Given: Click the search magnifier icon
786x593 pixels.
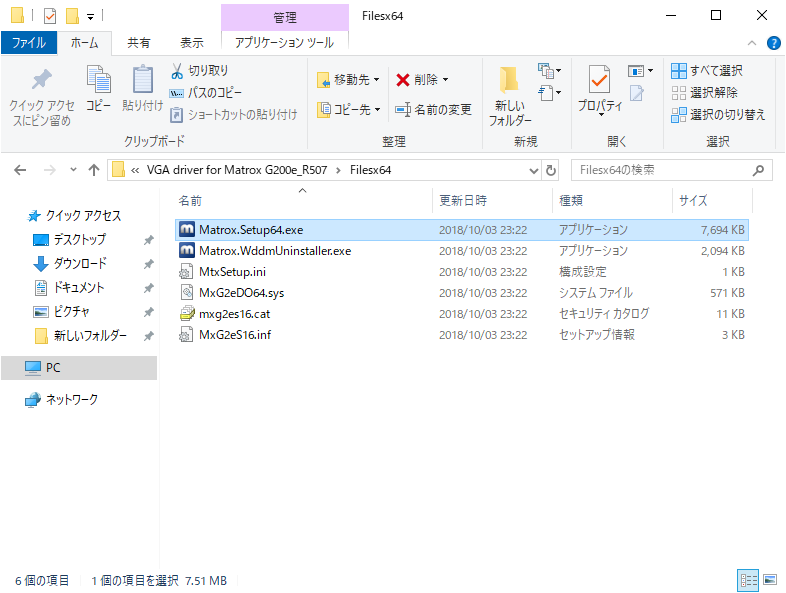Looking at the screenshot, I should (x=758, y=170).
